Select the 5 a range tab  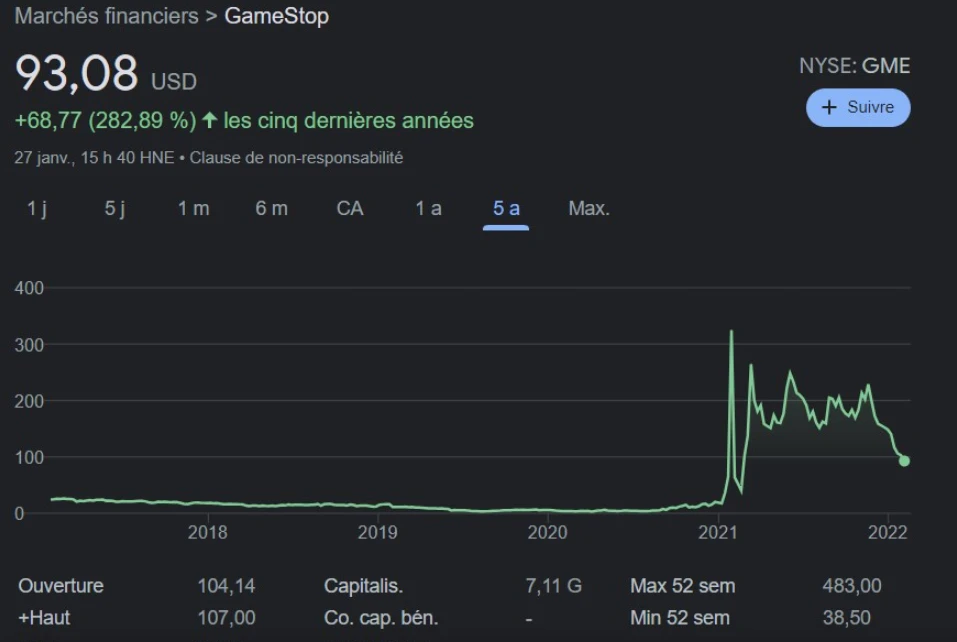506,208
